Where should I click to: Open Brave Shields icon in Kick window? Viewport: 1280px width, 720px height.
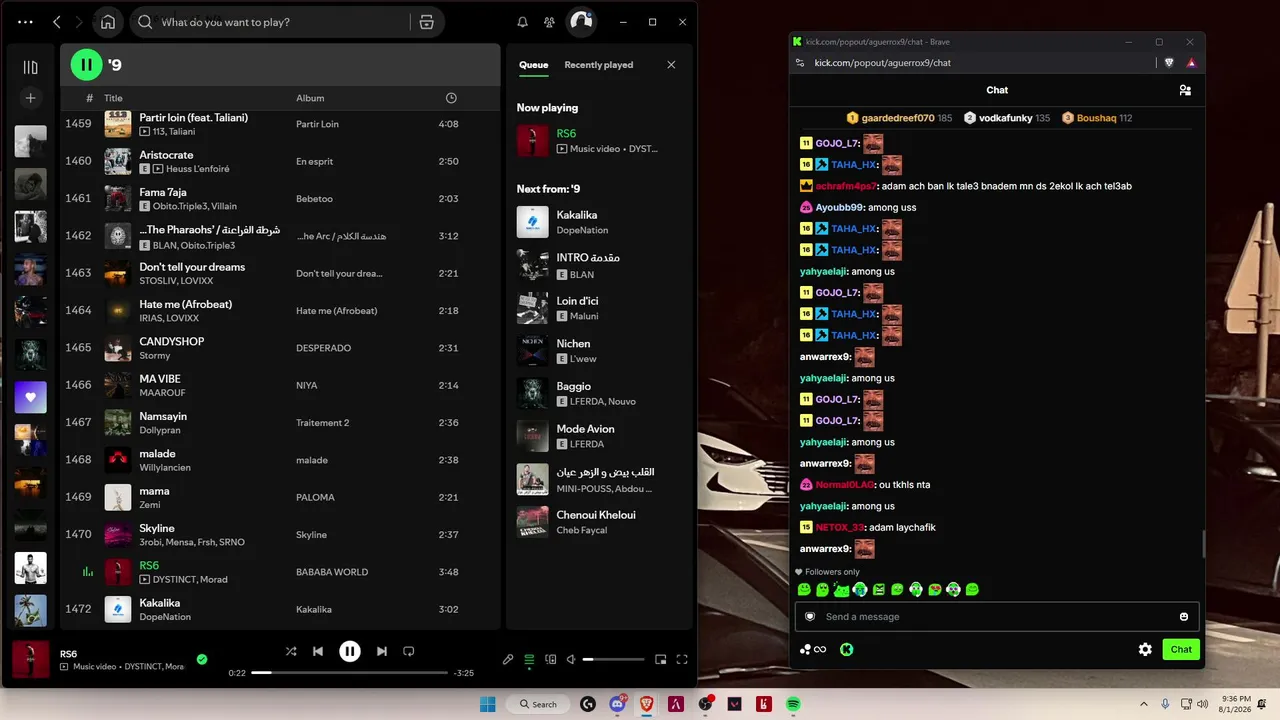click(x=1170, y=62)
